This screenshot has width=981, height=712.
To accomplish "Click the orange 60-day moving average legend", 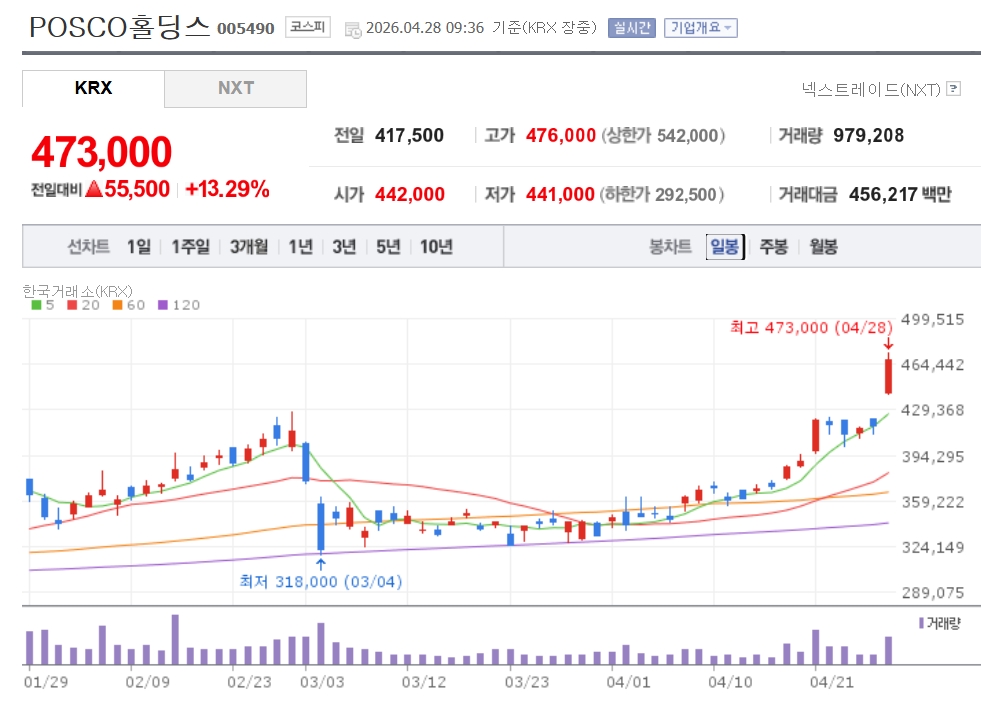I will pos(128,305).
